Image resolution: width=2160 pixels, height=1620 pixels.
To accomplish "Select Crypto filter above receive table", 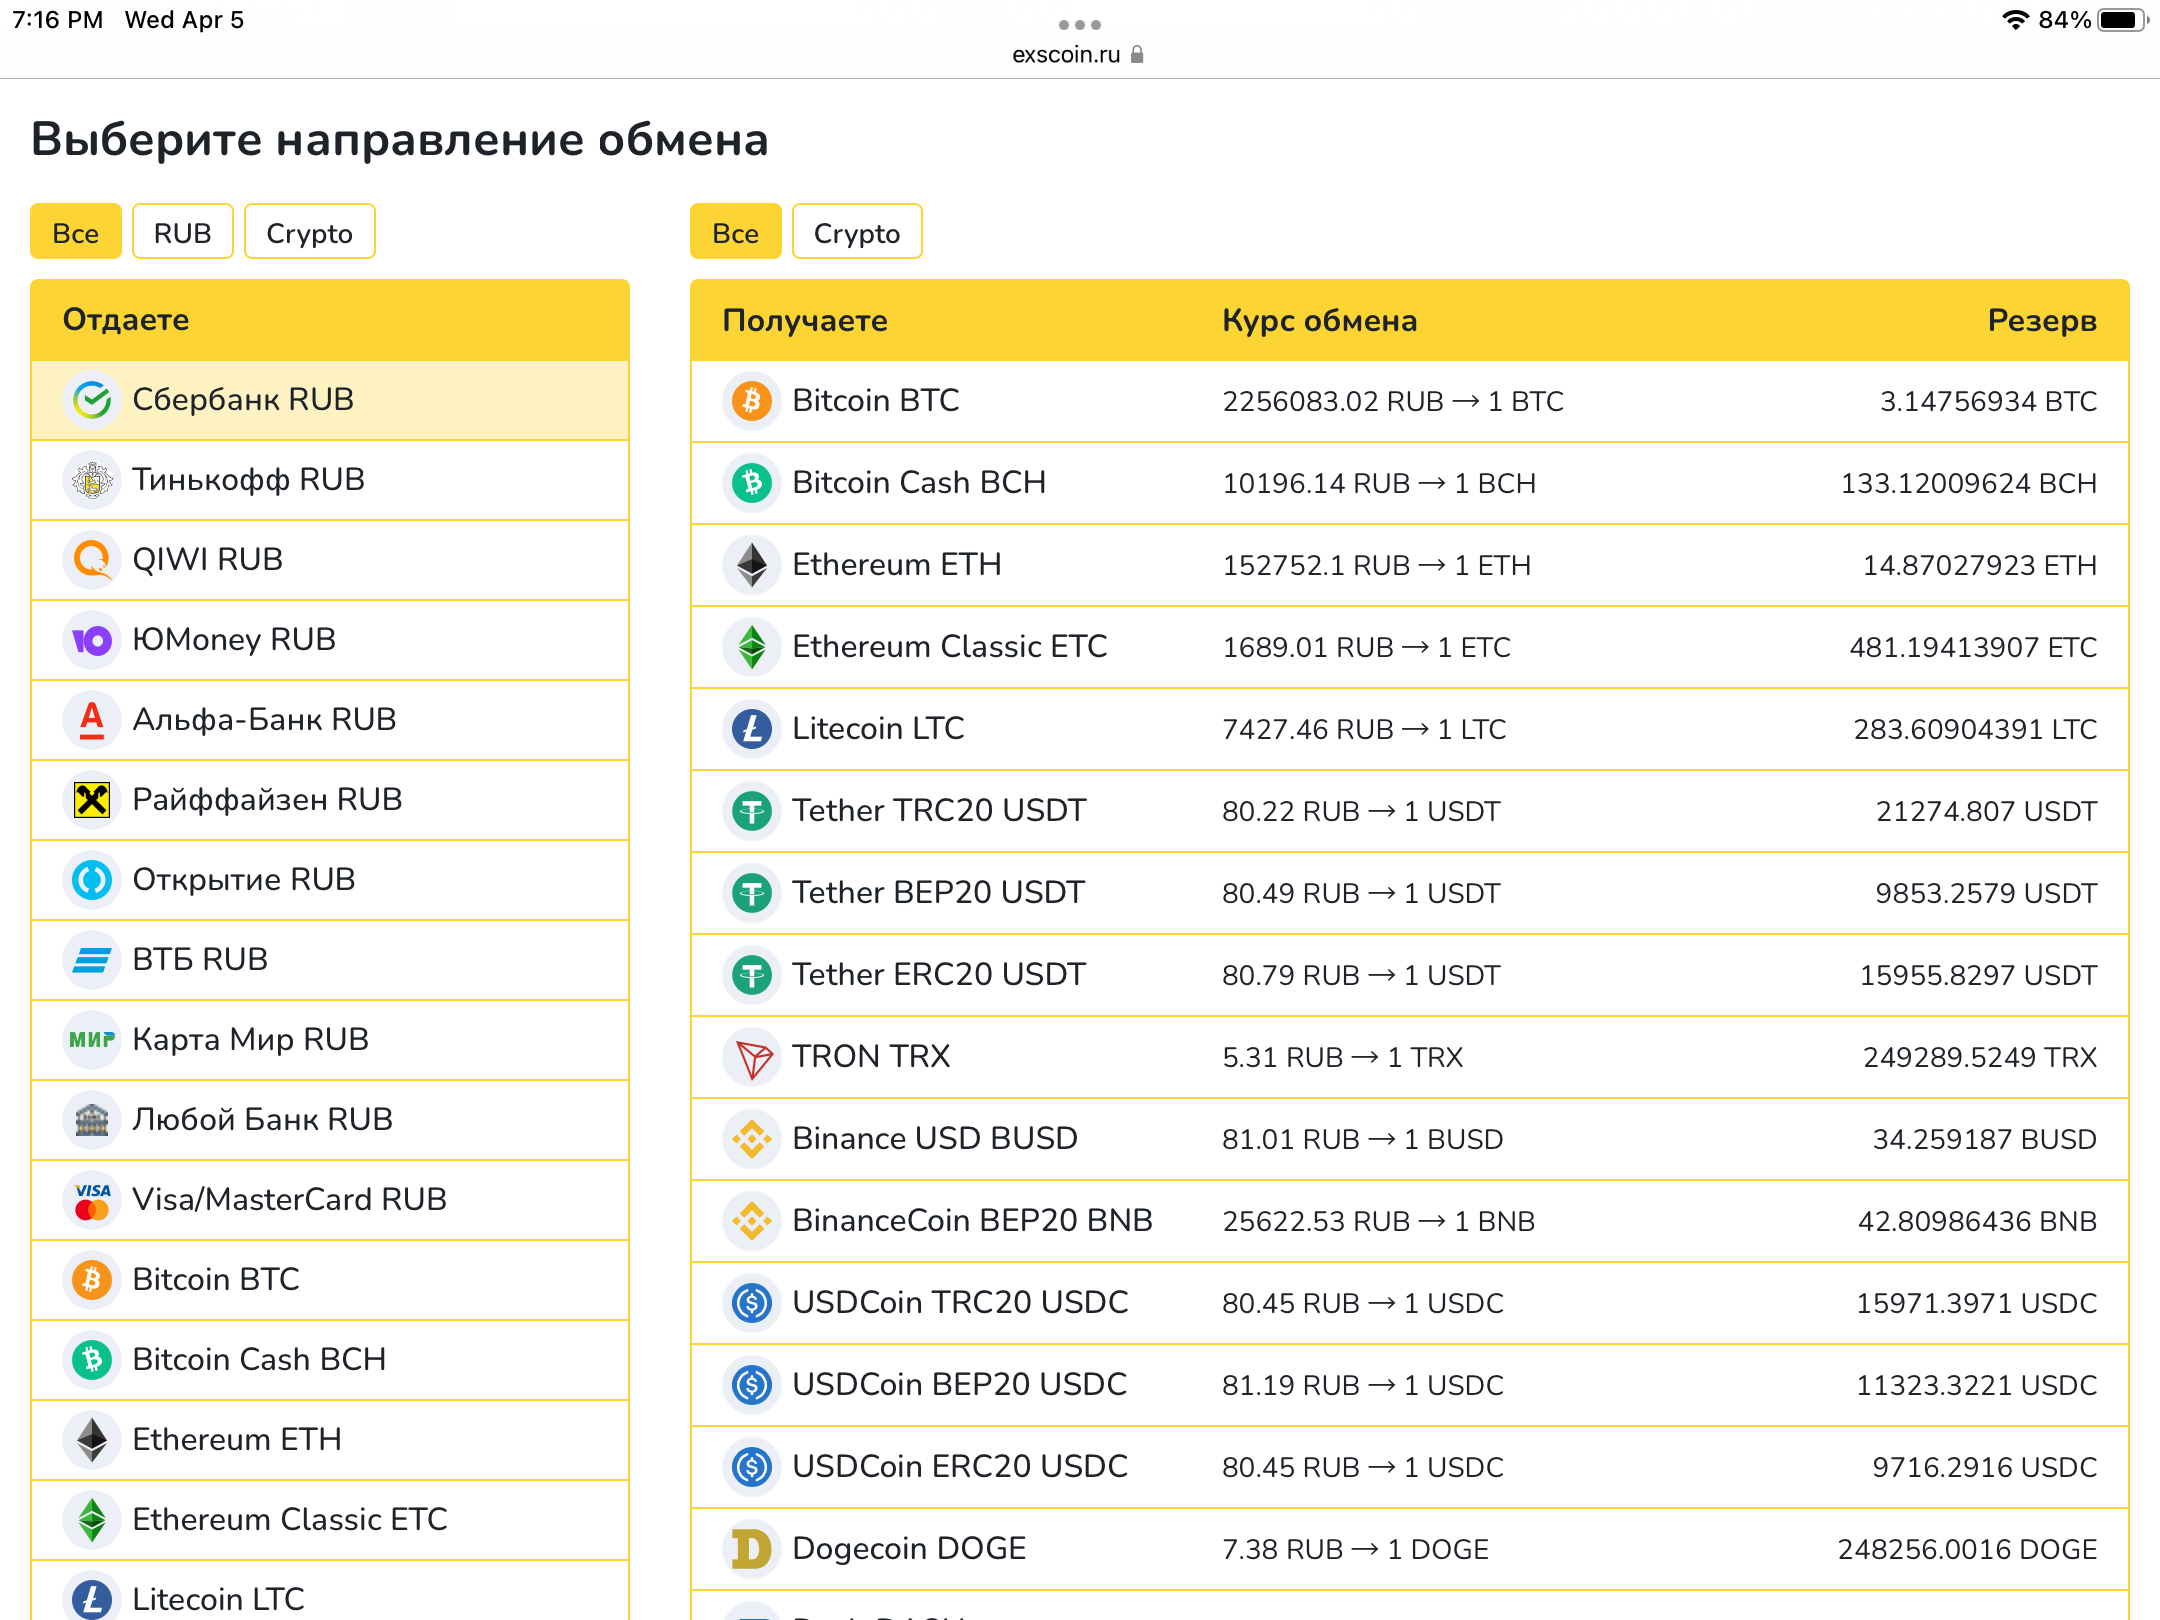I will click(856, 233).
